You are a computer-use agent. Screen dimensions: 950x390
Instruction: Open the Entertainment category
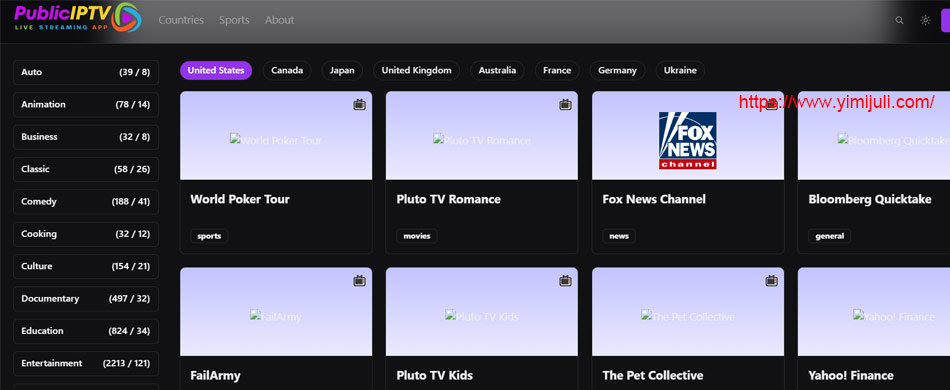tap(85, 363)
